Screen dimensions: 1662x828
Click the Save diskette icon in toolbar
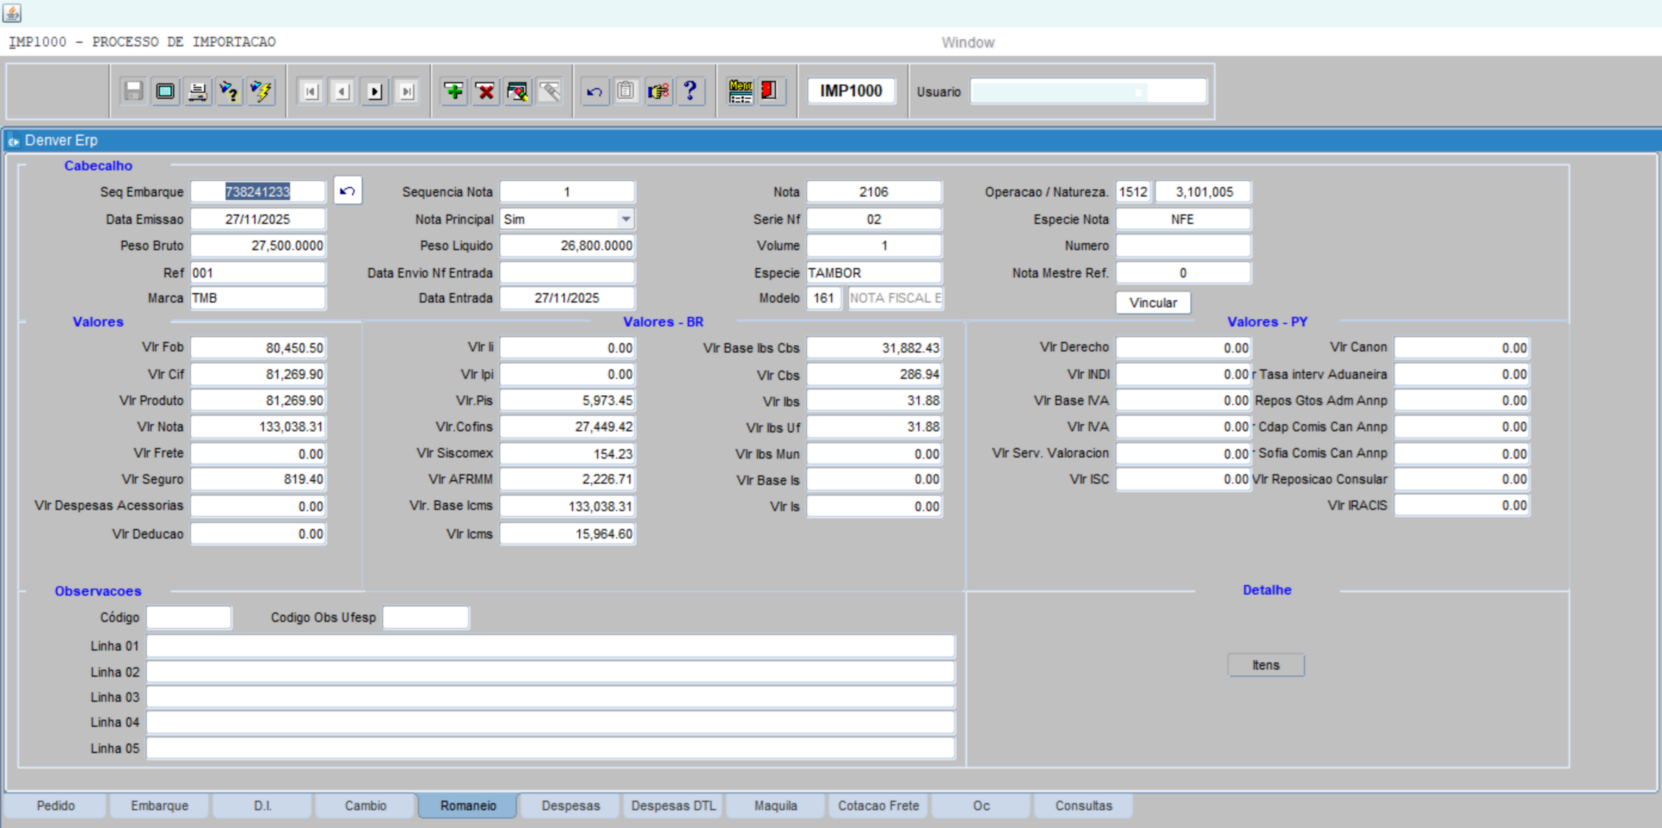133,91
